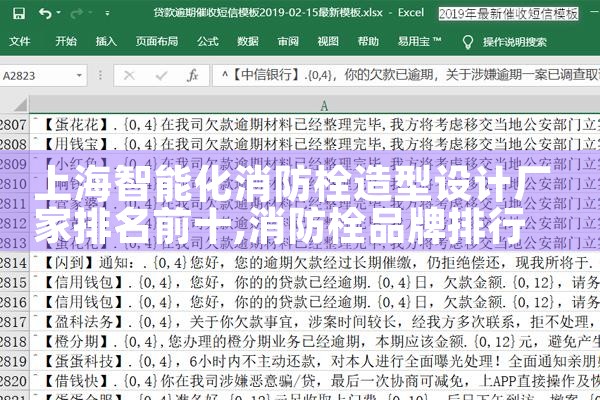Select row header 2817
Image resolution: width=600 pixels, height=400 pixels.
[x=14, y=322]
